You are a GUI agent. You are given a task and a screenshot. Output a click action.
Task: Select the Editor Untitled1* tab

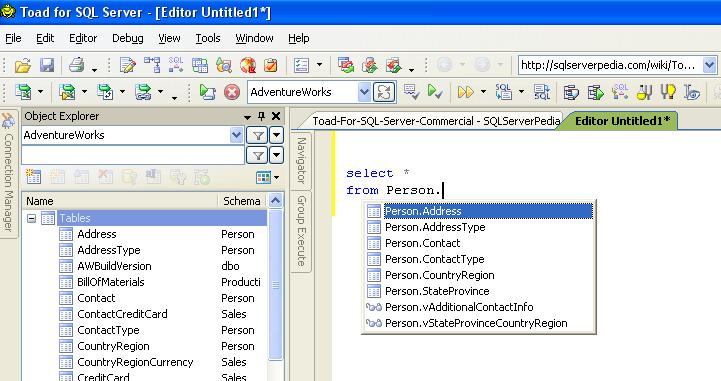(622, 121)
